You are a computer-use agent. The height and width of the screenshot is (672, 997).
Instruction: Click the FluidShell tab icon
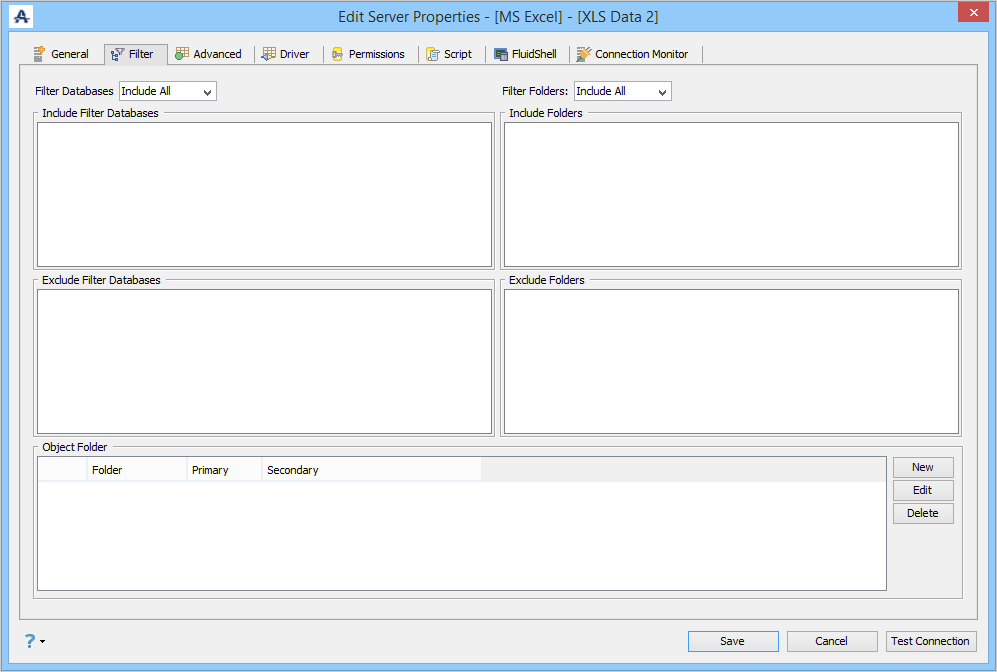click(x=501, y=54)
